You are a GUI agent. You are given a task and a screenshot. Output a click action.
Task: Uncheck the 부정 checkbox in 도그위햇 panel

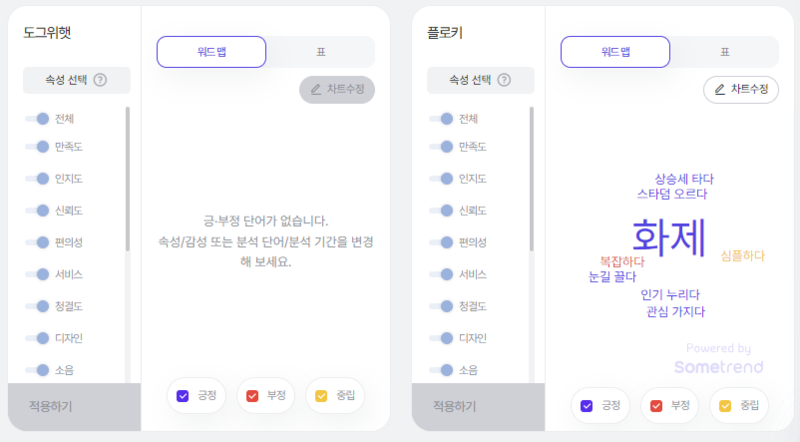point(252,396)
